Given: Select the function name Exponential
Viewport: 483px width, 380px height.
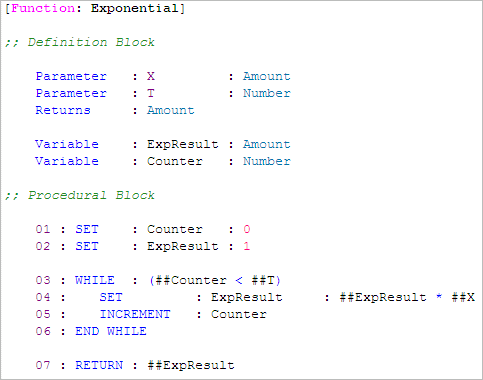Looking at the screenshot, I should [x=135, y=9].
